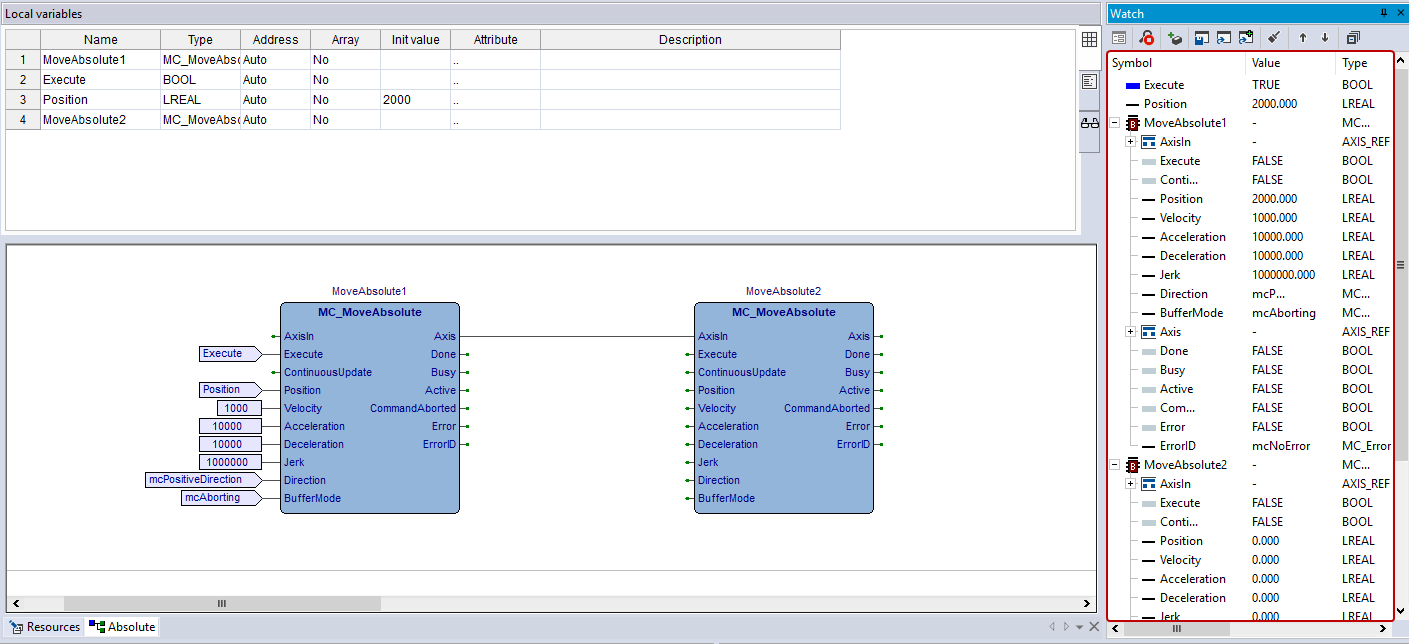Click the save watch list icon
The height and width of the screenshot is (644, 1409).
tap(1201, 38)
